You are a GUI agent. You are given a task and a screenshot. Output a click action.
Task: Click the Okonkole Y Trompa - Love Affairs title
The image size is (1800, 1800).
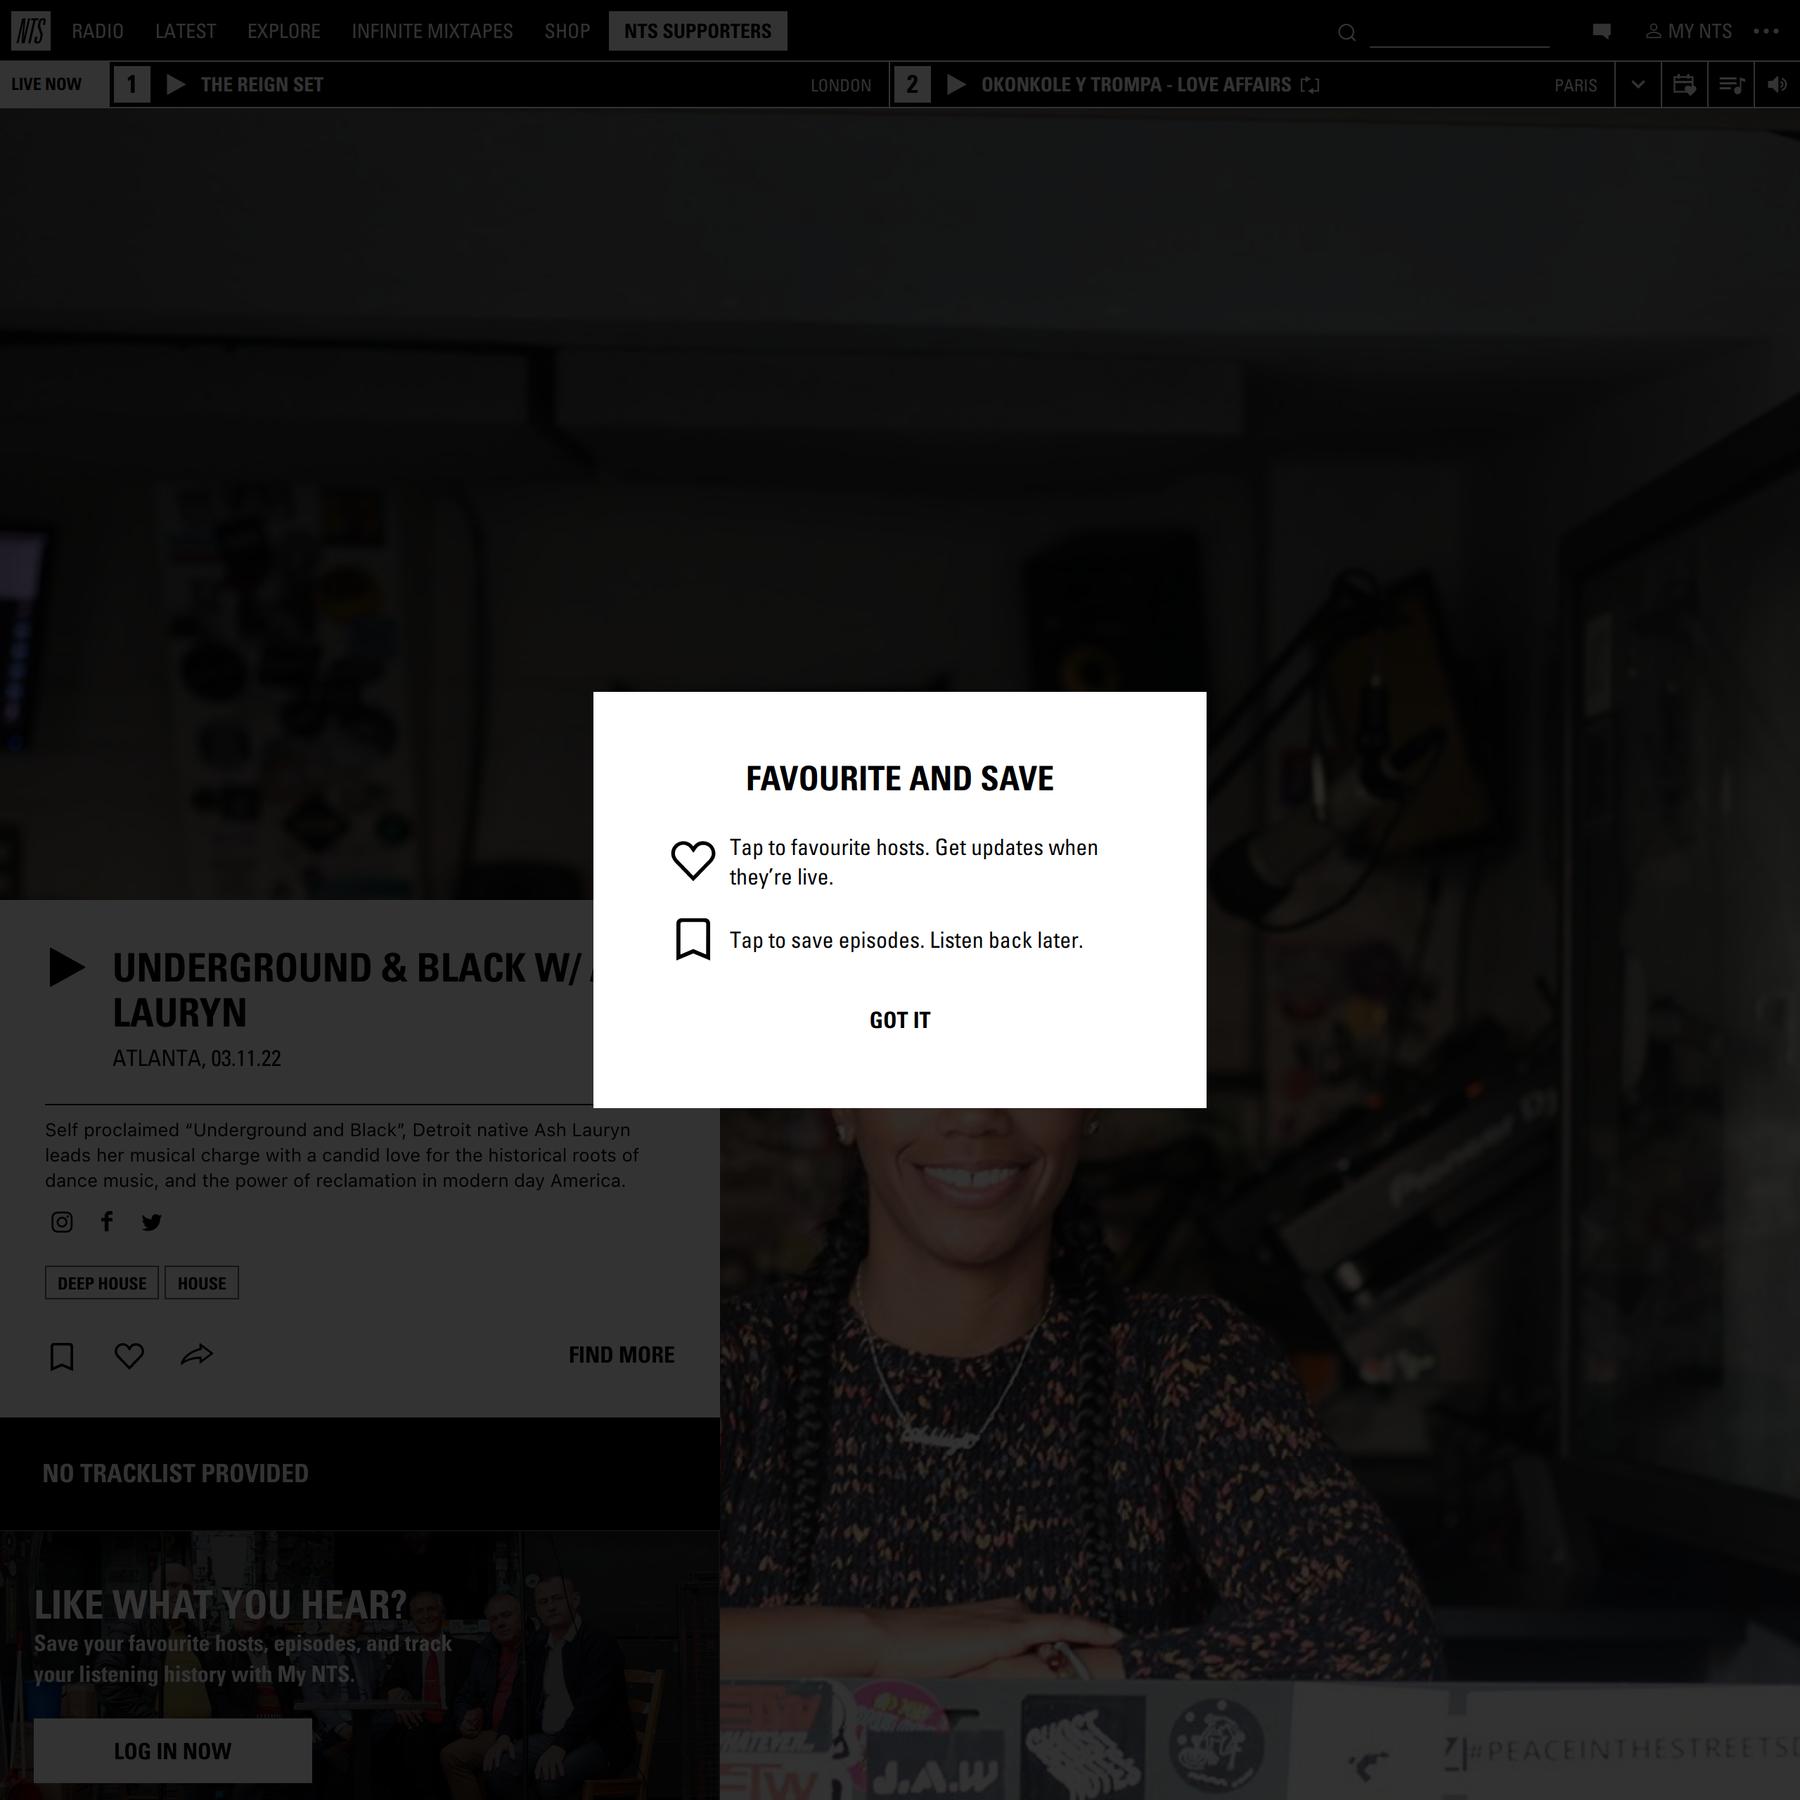coord(1136,85)
